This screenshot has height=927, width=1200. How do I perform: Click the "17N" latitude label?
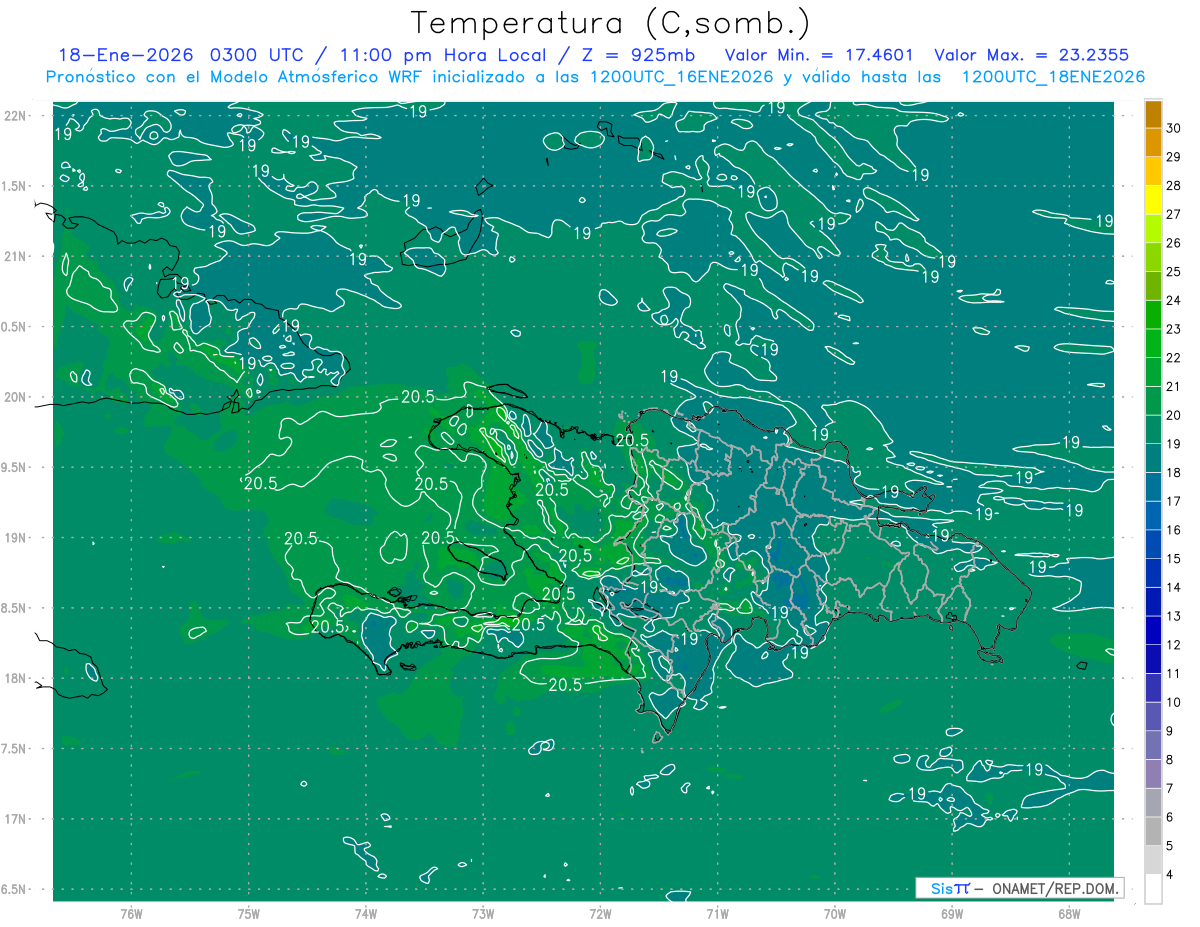(x=16, y=819)
